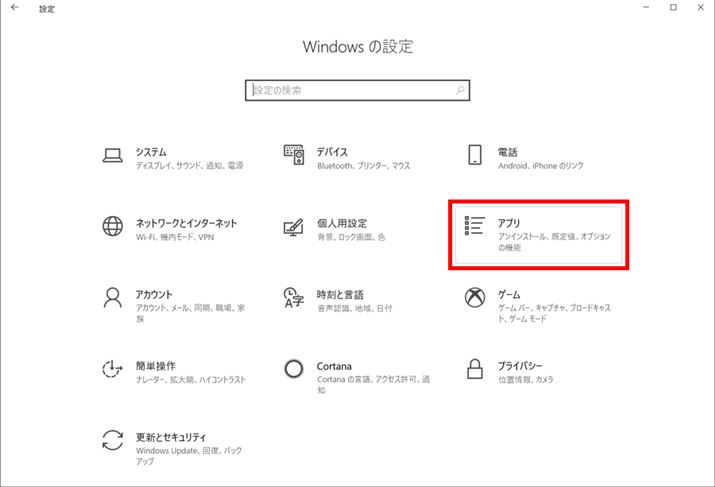This screenshot has width=715, height=487.
Task: Click the Wi-Fi、機内モード、VPN description
Action: 175,237
